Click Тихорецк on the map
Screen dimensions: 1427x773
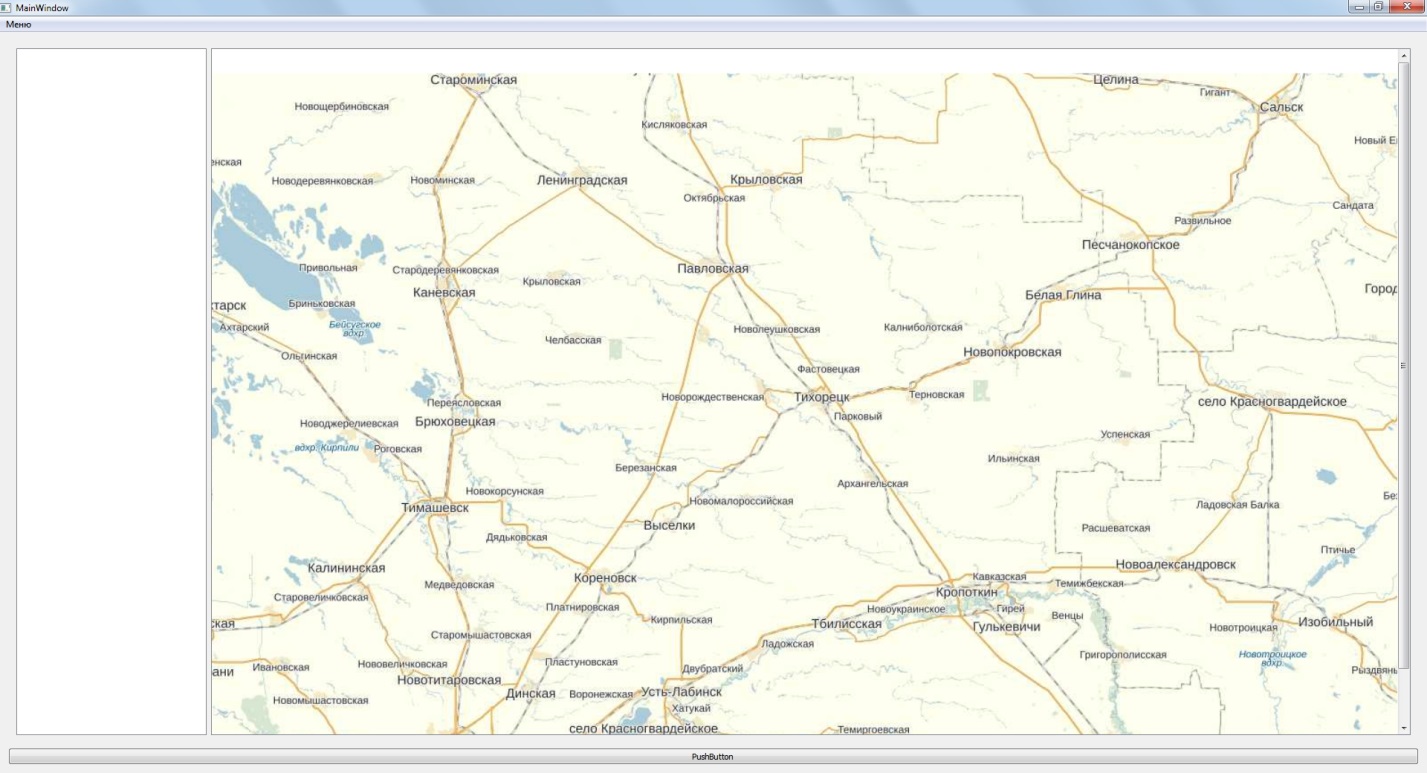pos(822,397)
